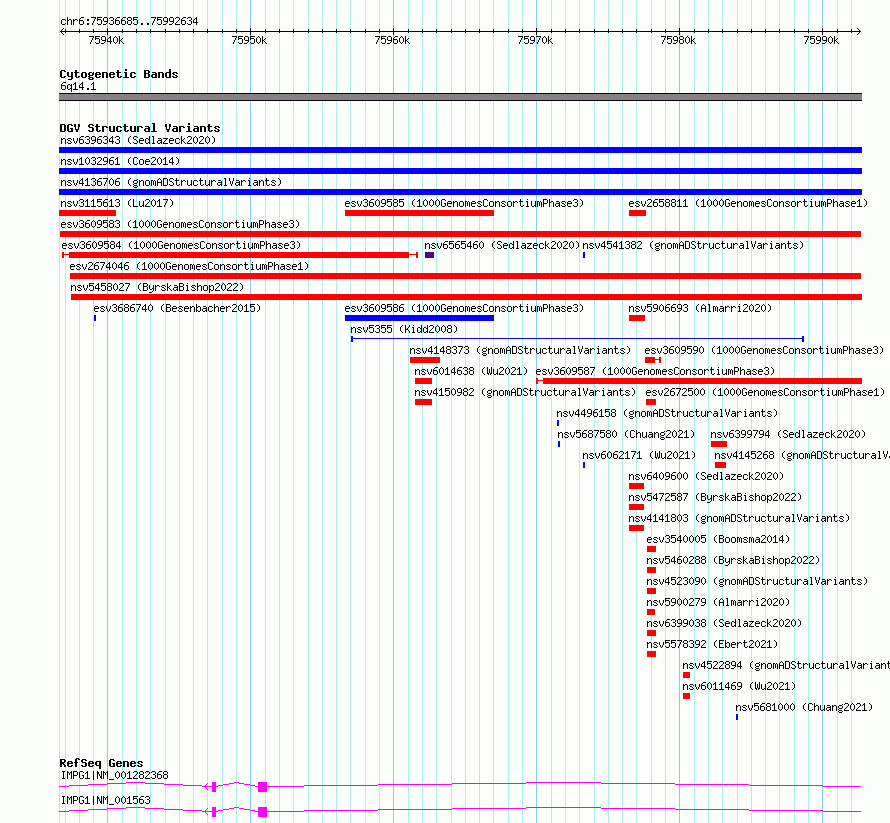Open nsv4136706 (gnomADStructuralVariants) entry
The width and height of the screenshot is (890, 823).
[171, 182]
